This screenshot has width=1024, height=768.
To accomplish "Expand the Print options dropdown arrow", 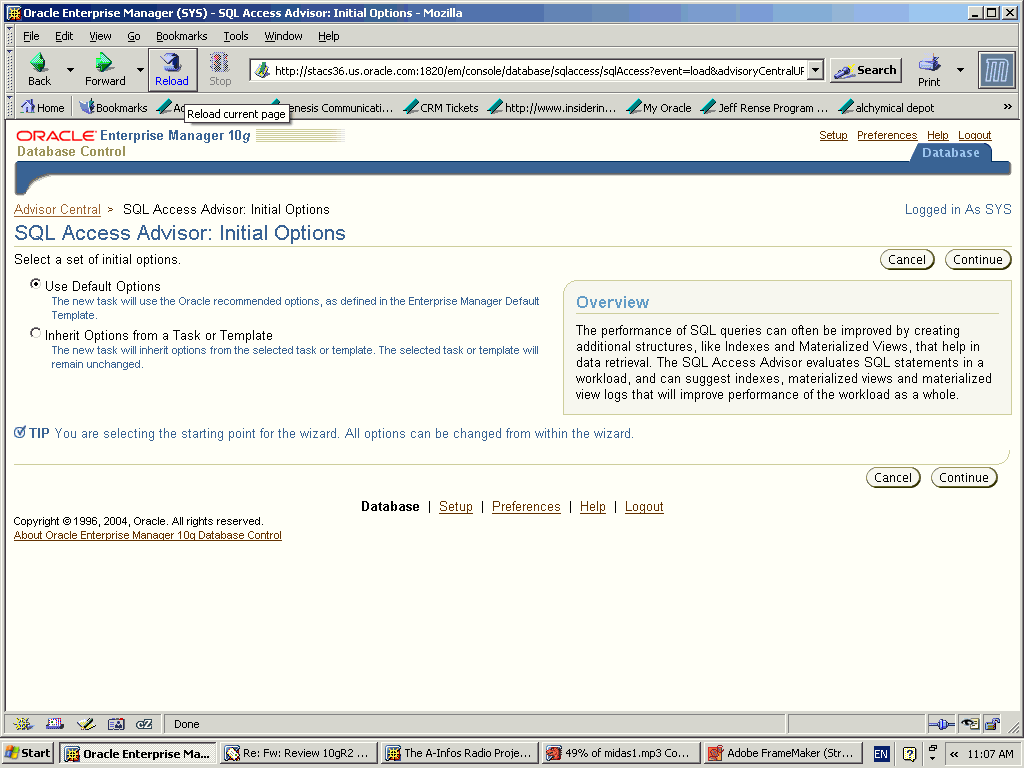I will [x=960, y=70].
